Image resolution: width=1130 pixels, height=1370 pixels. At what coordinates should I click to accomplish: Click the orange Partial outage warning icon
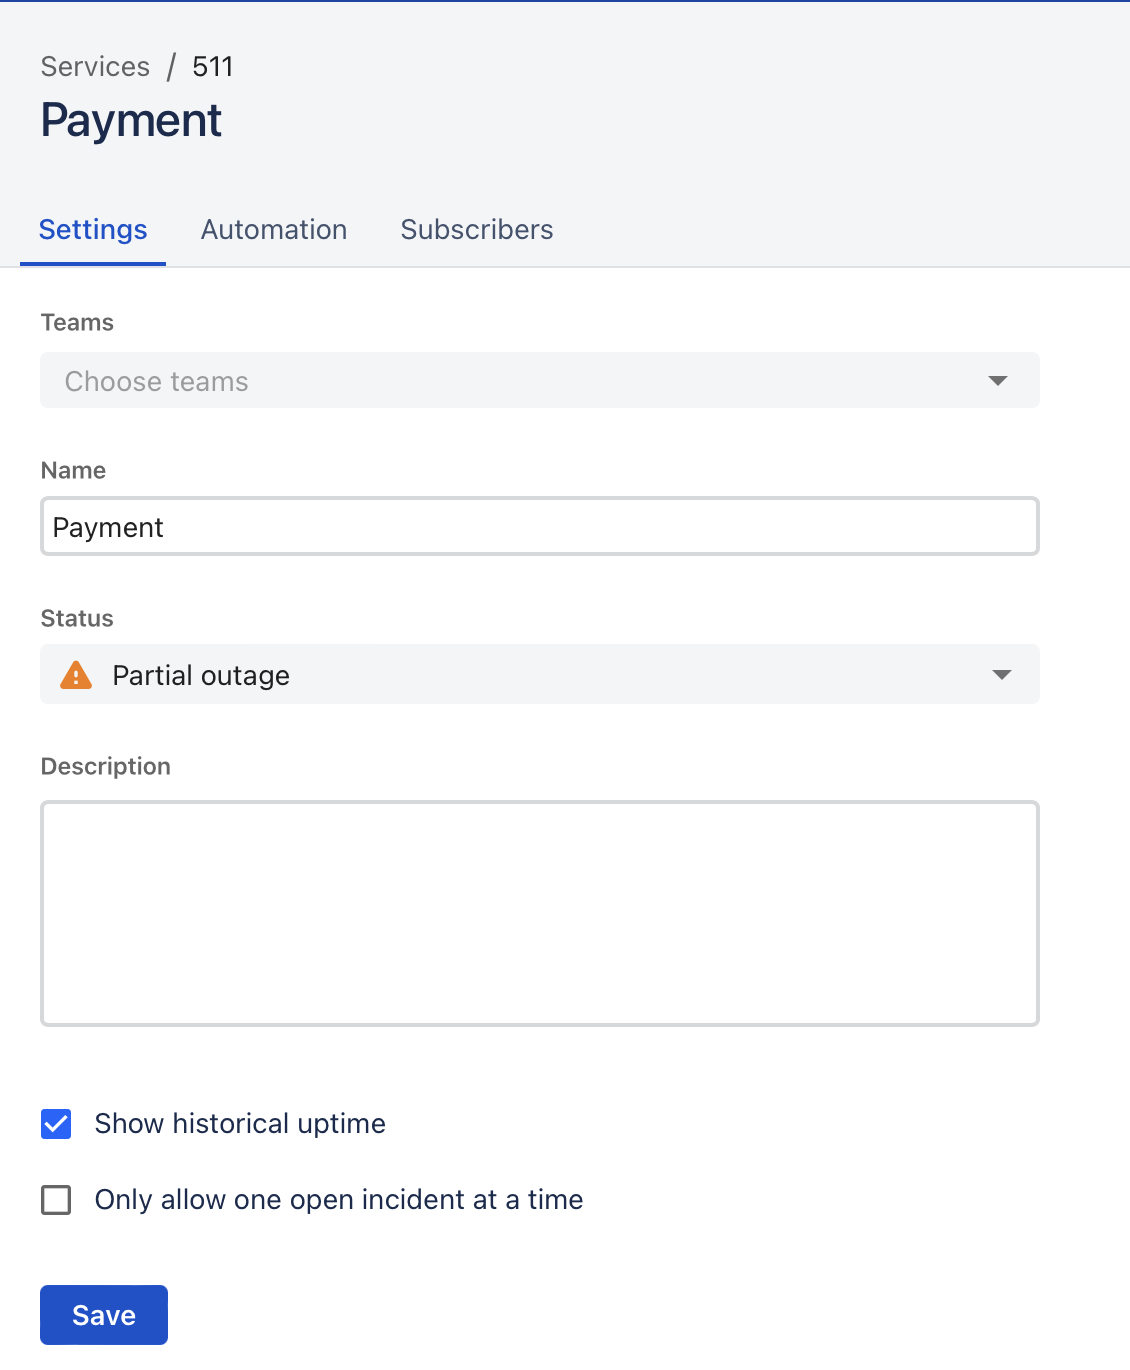point(76,676)
